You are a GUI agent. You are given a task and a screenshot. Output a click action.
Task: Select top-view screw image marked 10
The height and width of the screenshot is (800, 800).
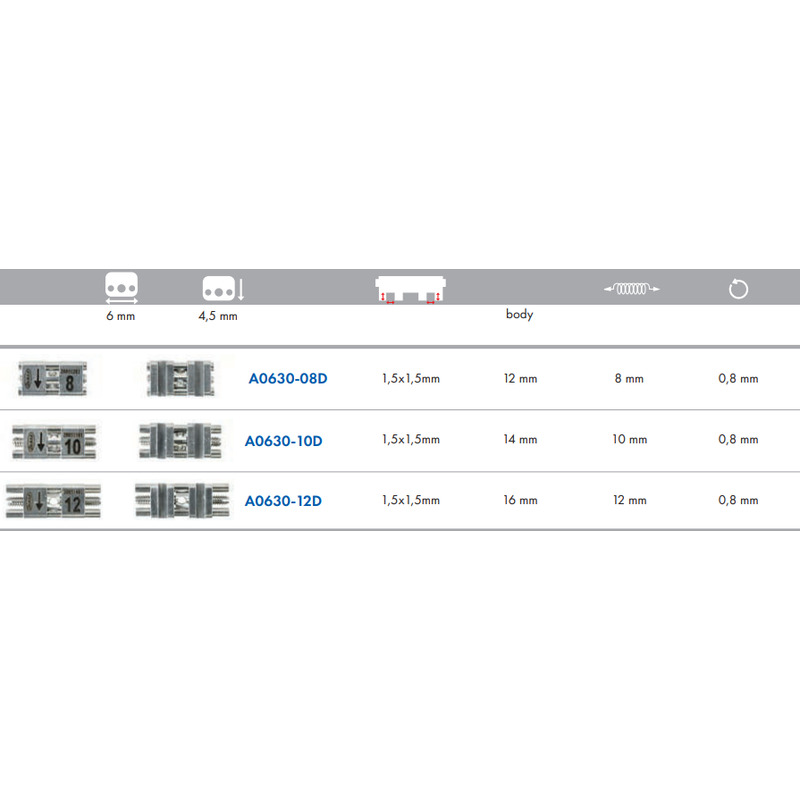coord(54,442)
